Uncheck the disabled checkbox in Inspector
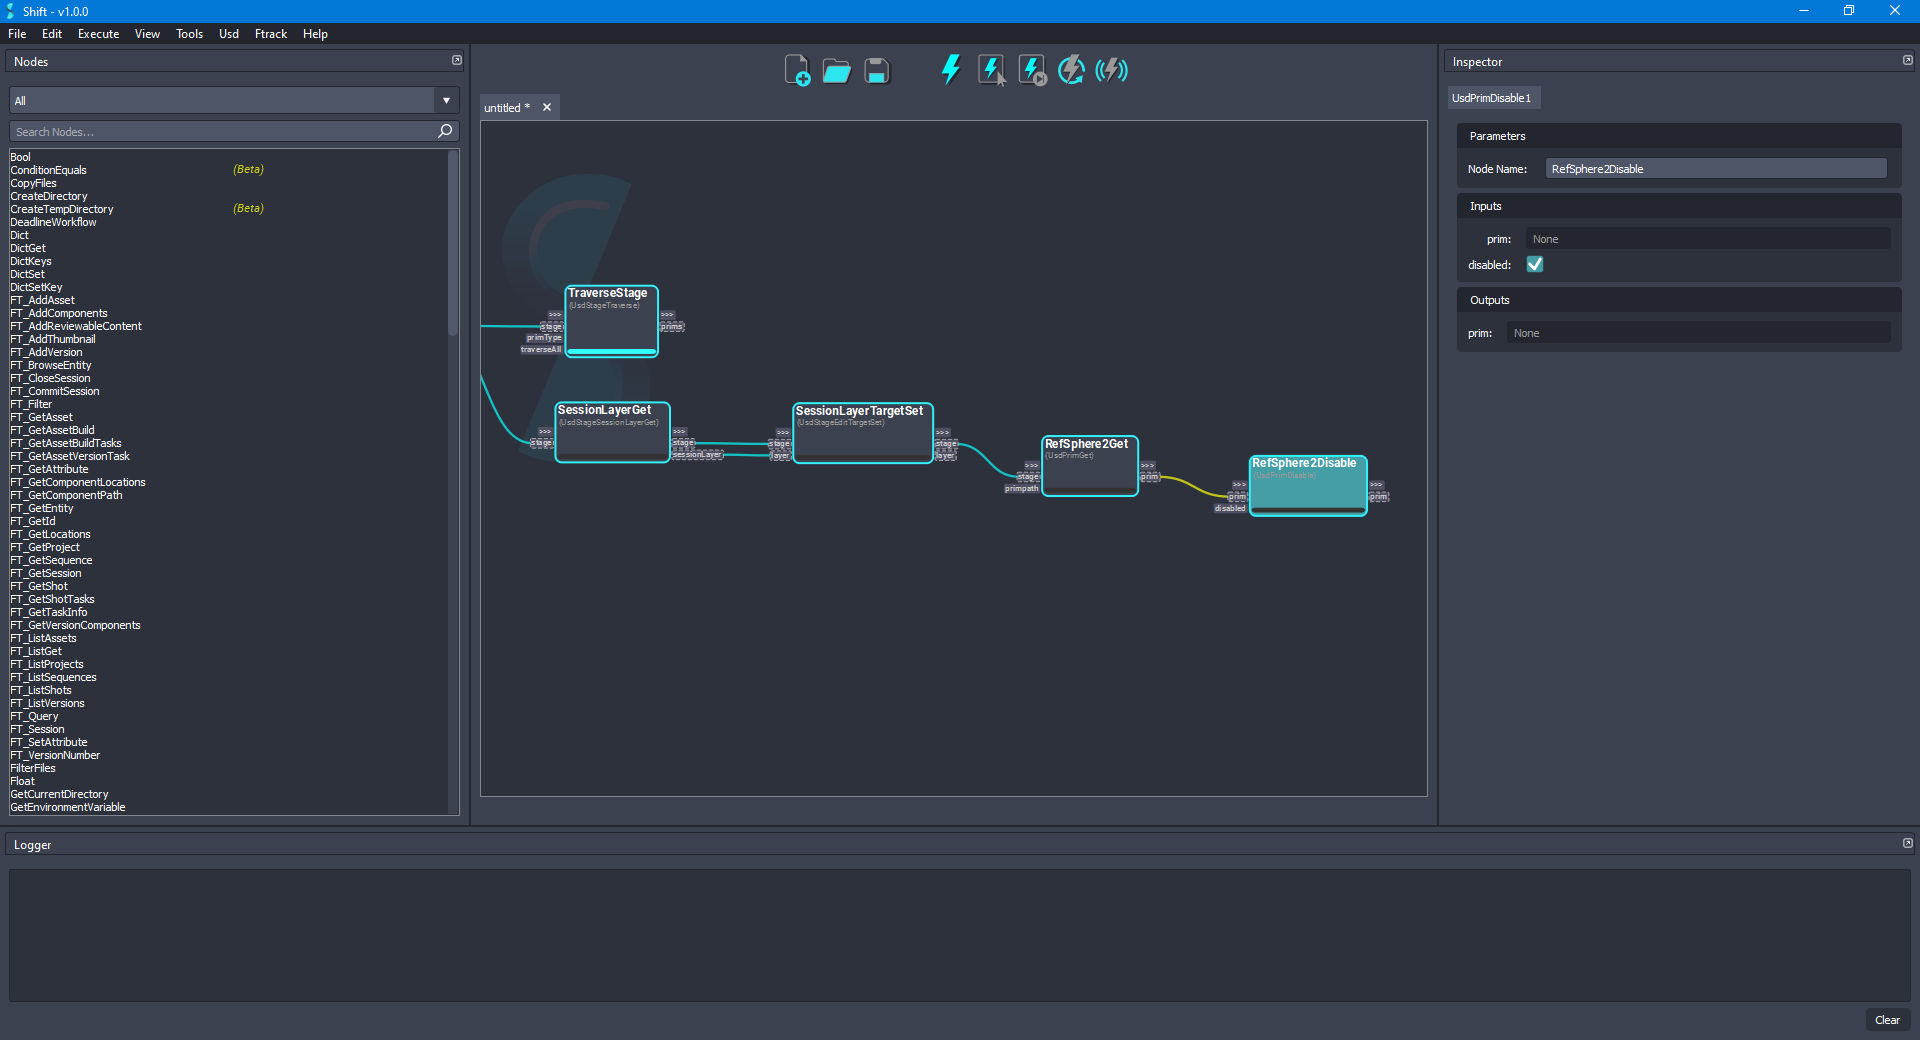Image resolution: width=1920 pixels, height=1040 pixels. coord(1535,265)
